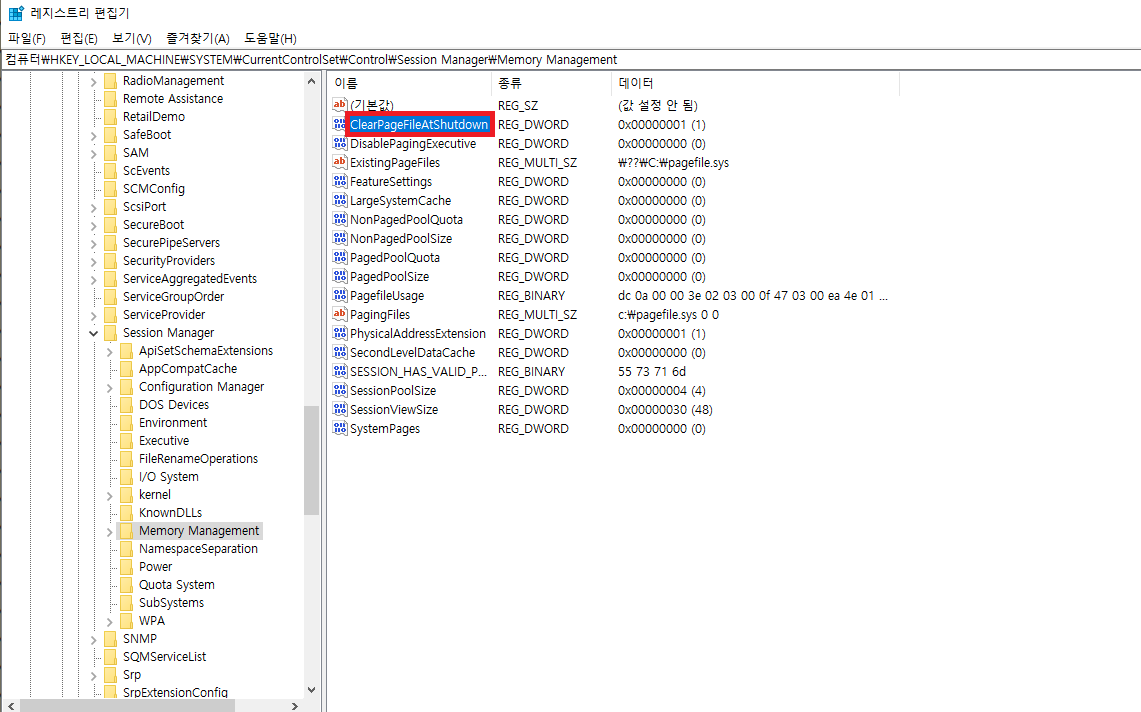
Task: Click the binary icon beside PagefileUsage
Action: point(340,295)
